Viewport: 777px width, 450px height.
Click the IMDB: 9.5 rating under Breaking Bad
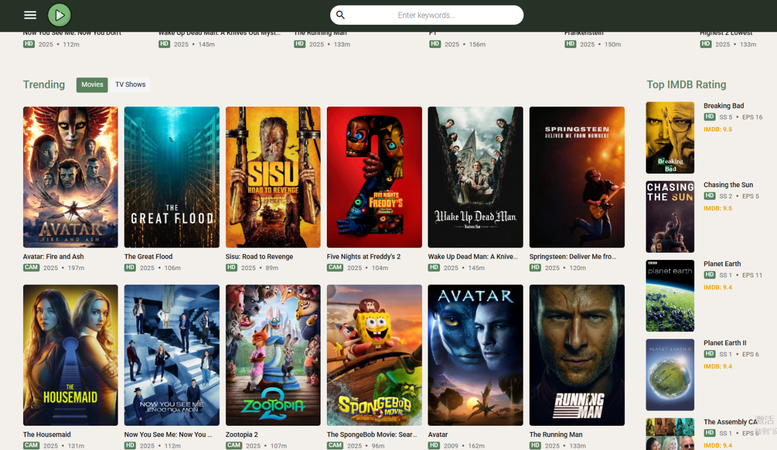[x=718, y=129]
